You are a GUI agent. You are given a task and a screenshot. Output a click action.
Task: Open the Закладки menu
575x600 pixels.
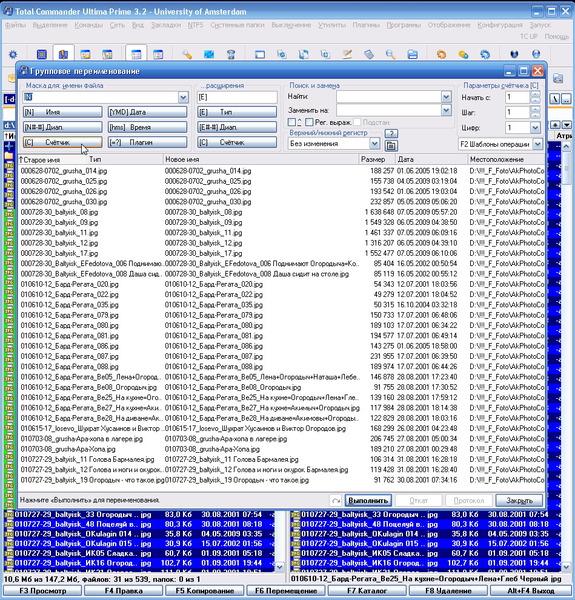166,25
